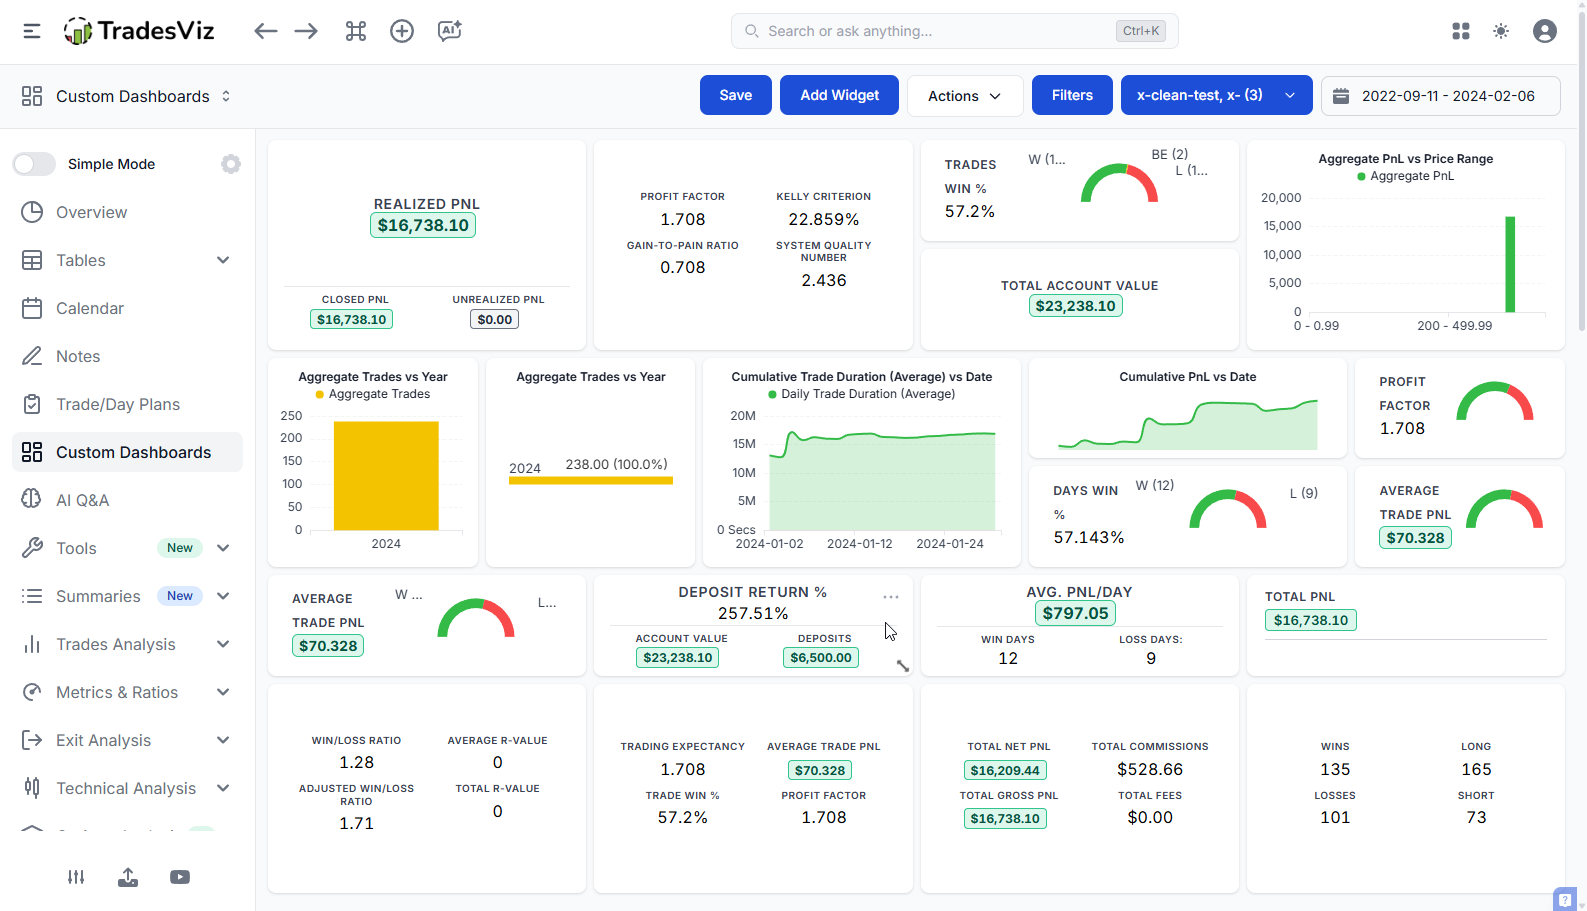
Task: Click the YouTube video icon in sidebar
Action: pyautogui.click(x=180, y=877)
